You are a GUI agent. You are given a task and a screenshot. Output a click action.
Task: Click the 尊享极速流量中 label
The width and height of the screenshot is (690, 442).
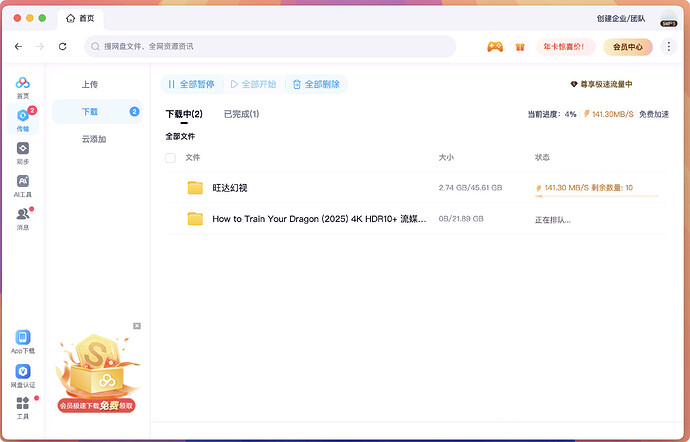point(602,84)
